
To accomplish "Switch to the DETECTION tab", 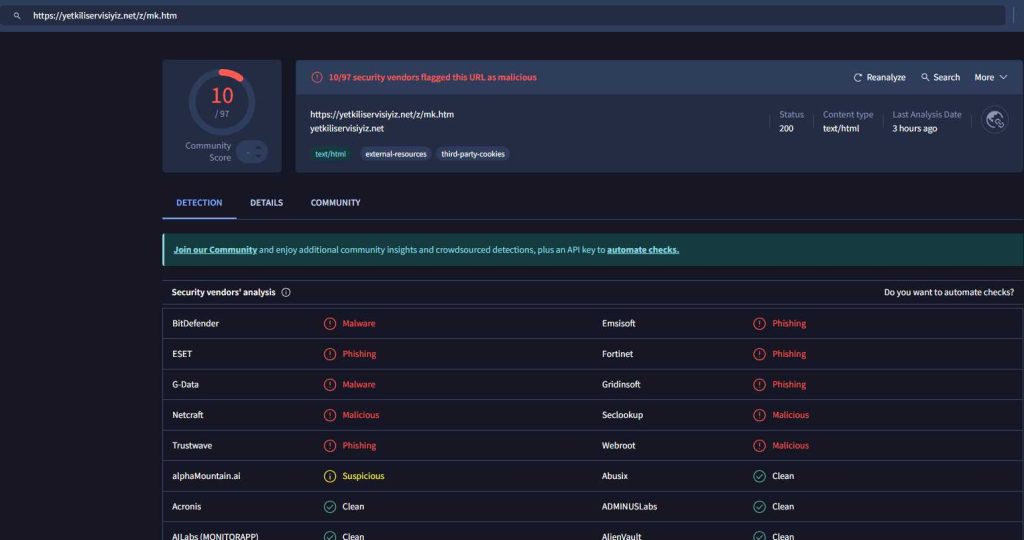I will pyautogui.click(x=199, y=202).
